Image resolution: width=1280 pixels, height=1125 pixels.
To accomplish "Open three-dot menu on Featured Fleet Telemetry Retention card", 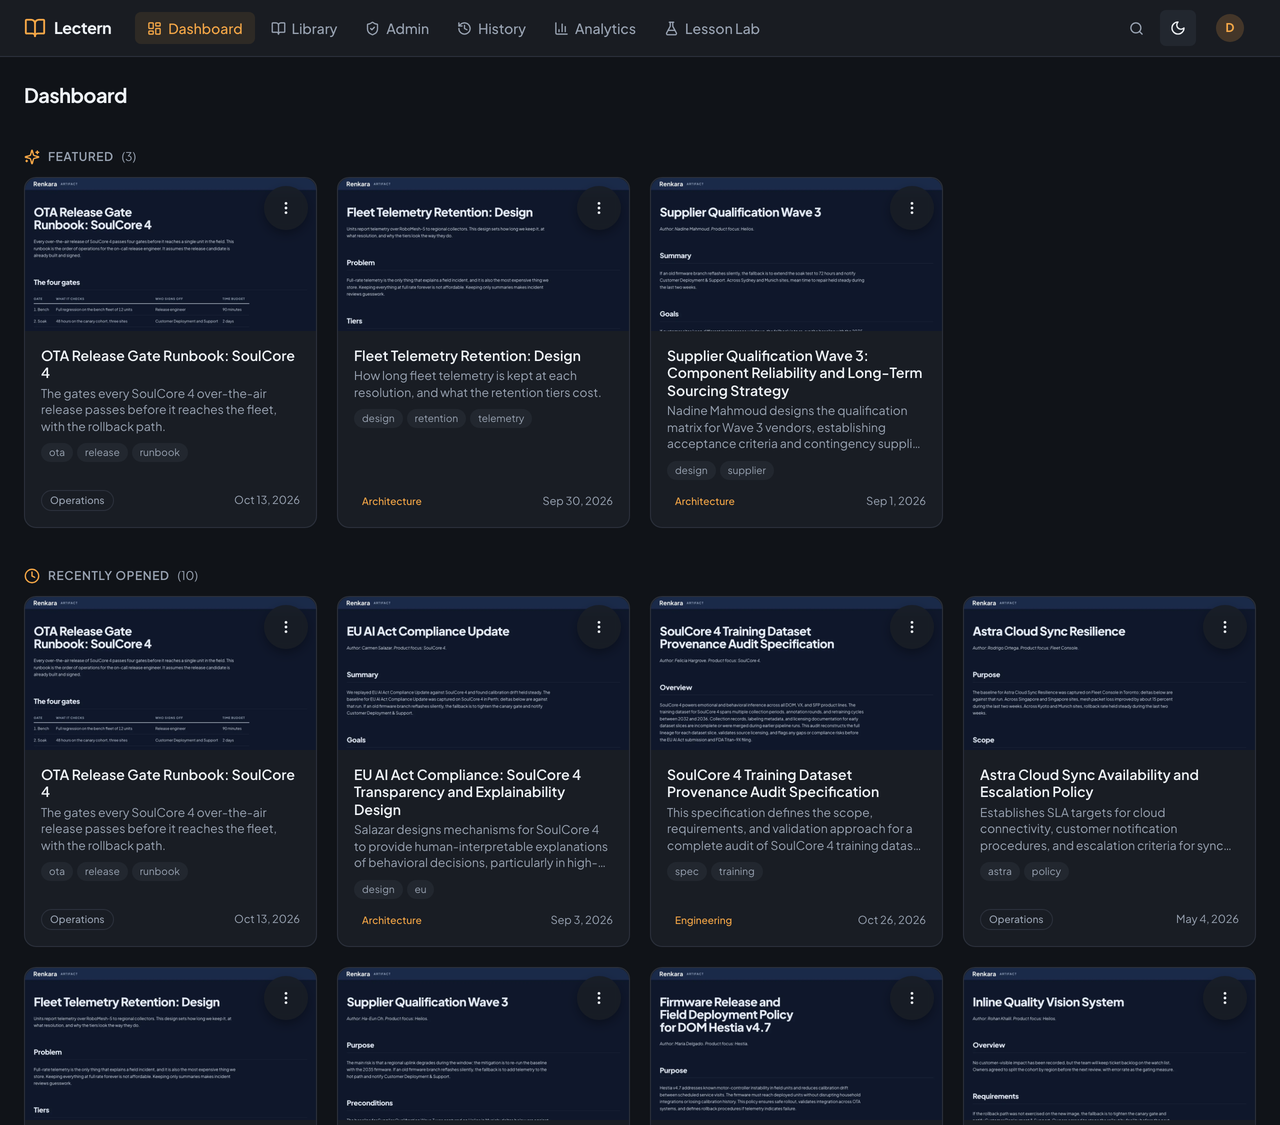I will (599, 208).
